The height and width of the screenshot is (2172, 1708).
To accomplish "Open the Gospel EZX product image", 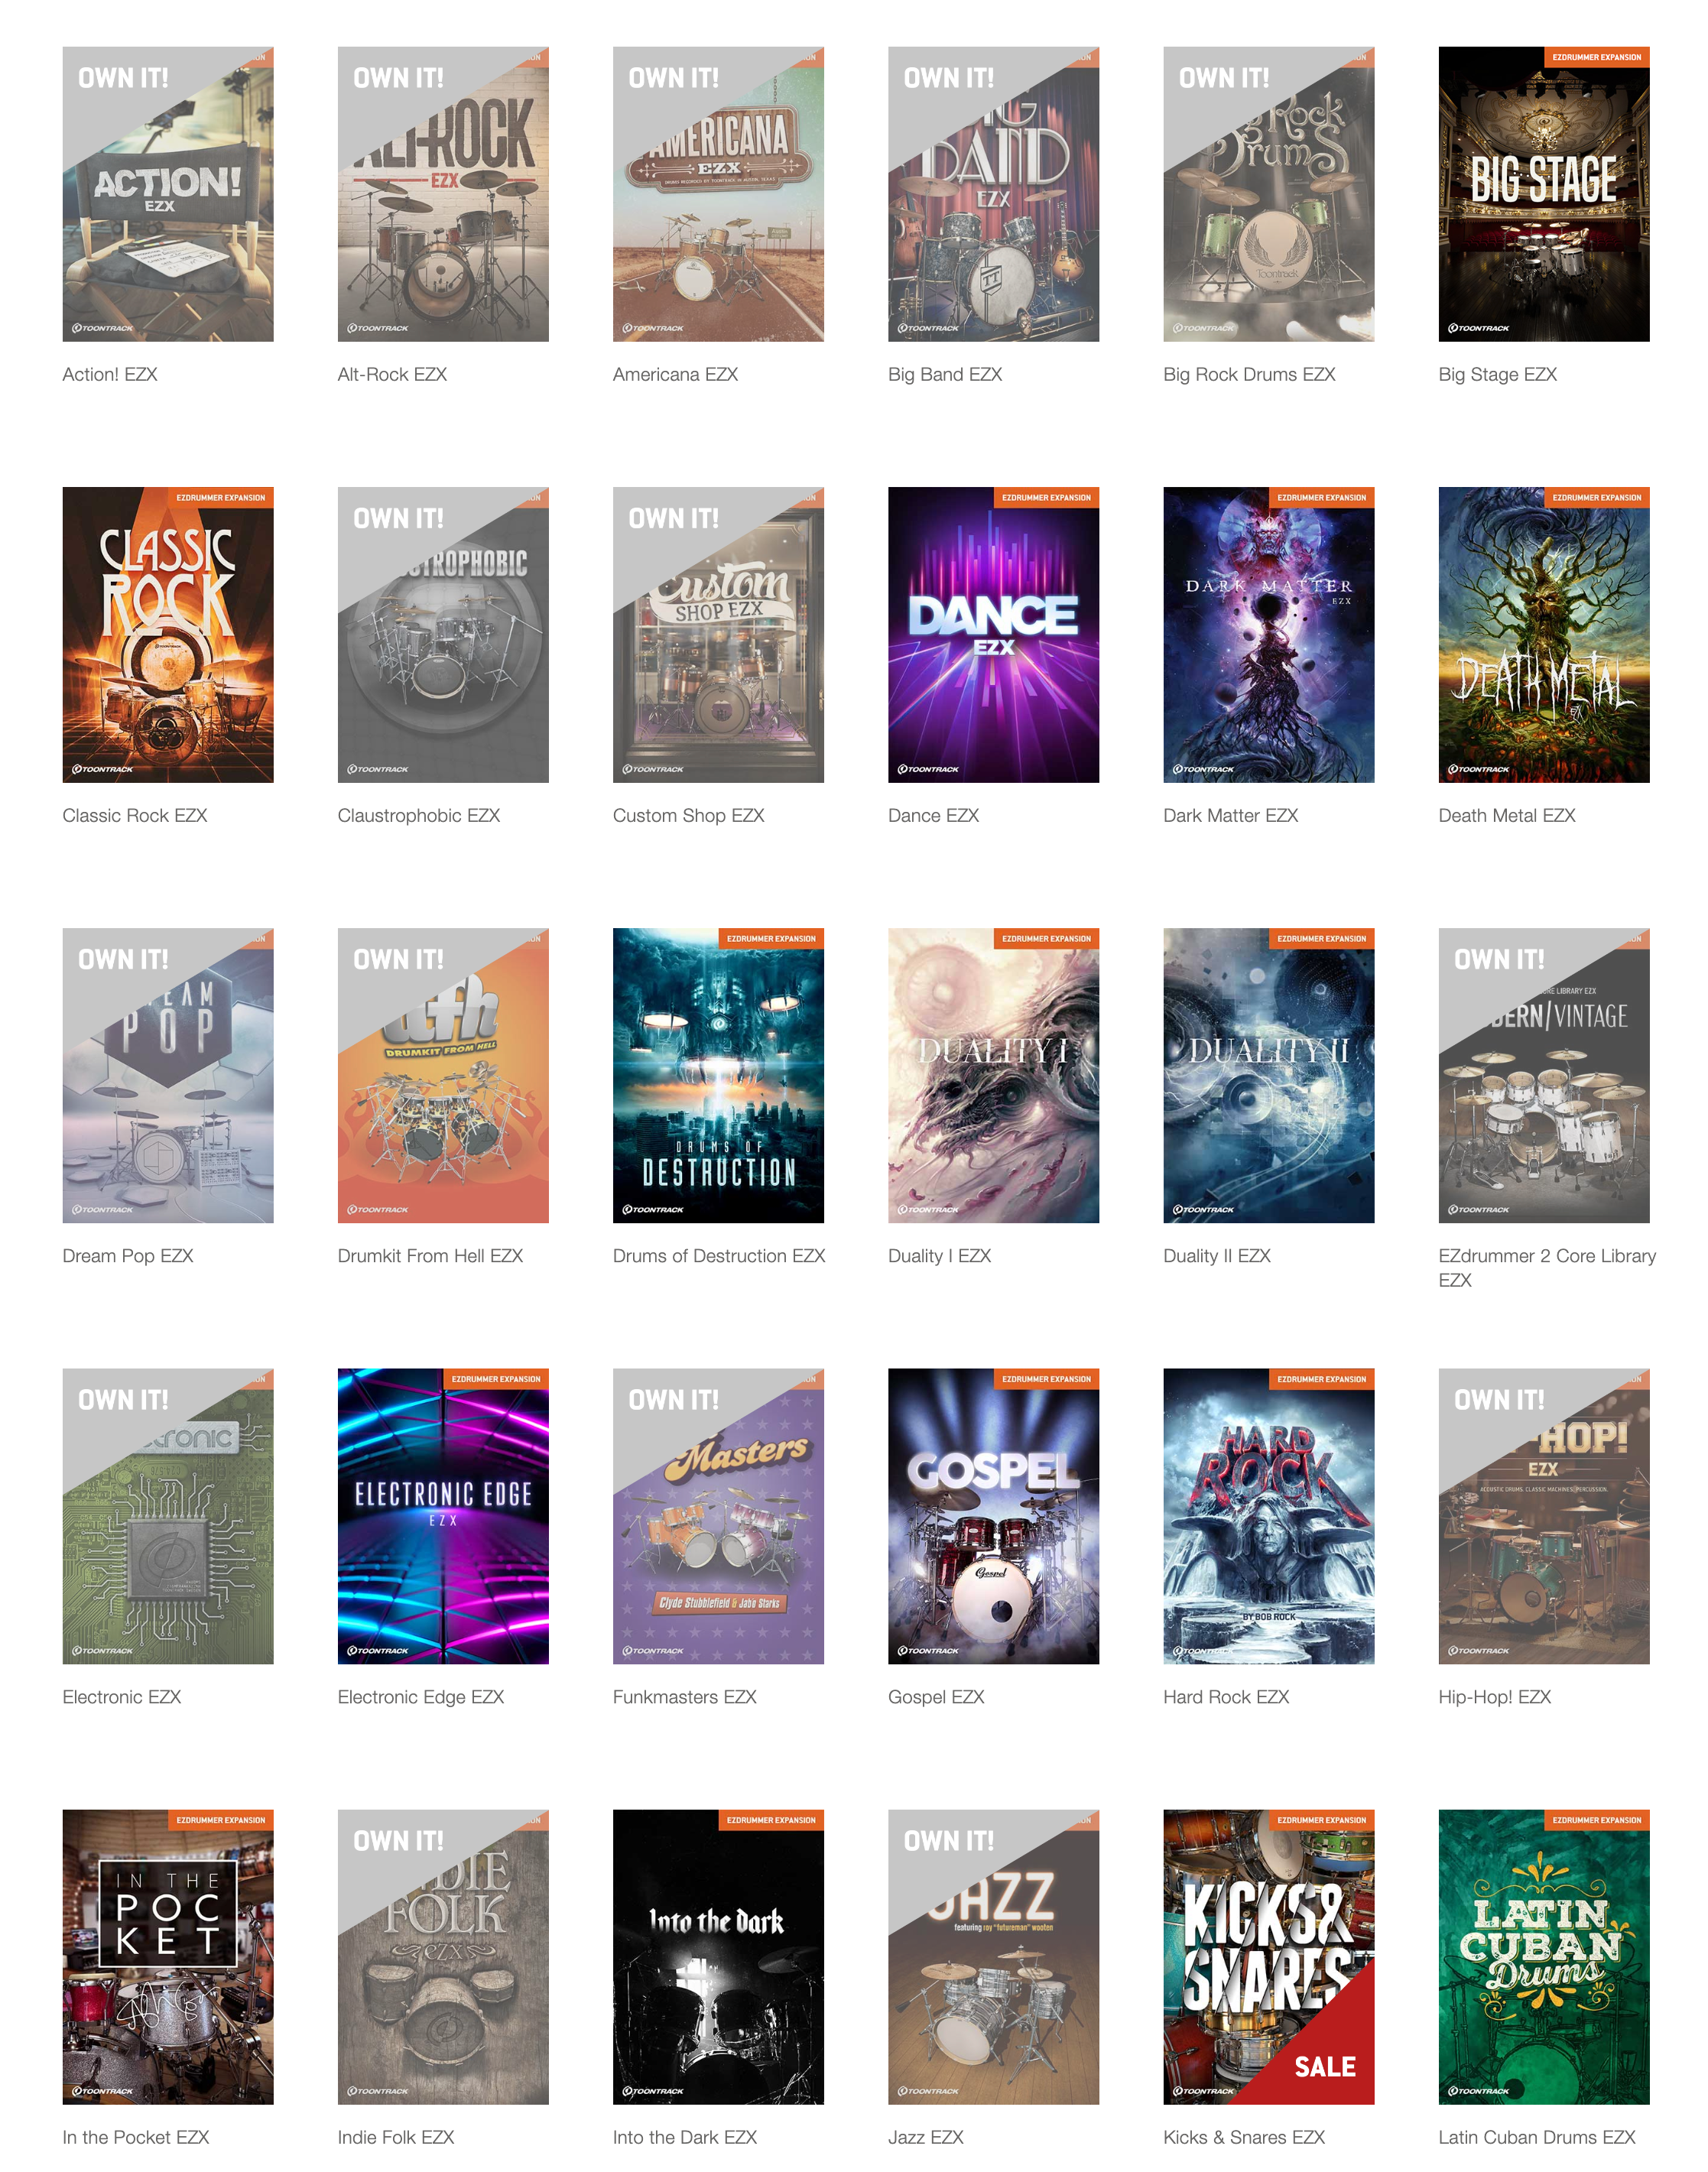I will (x=993, y=1516).
